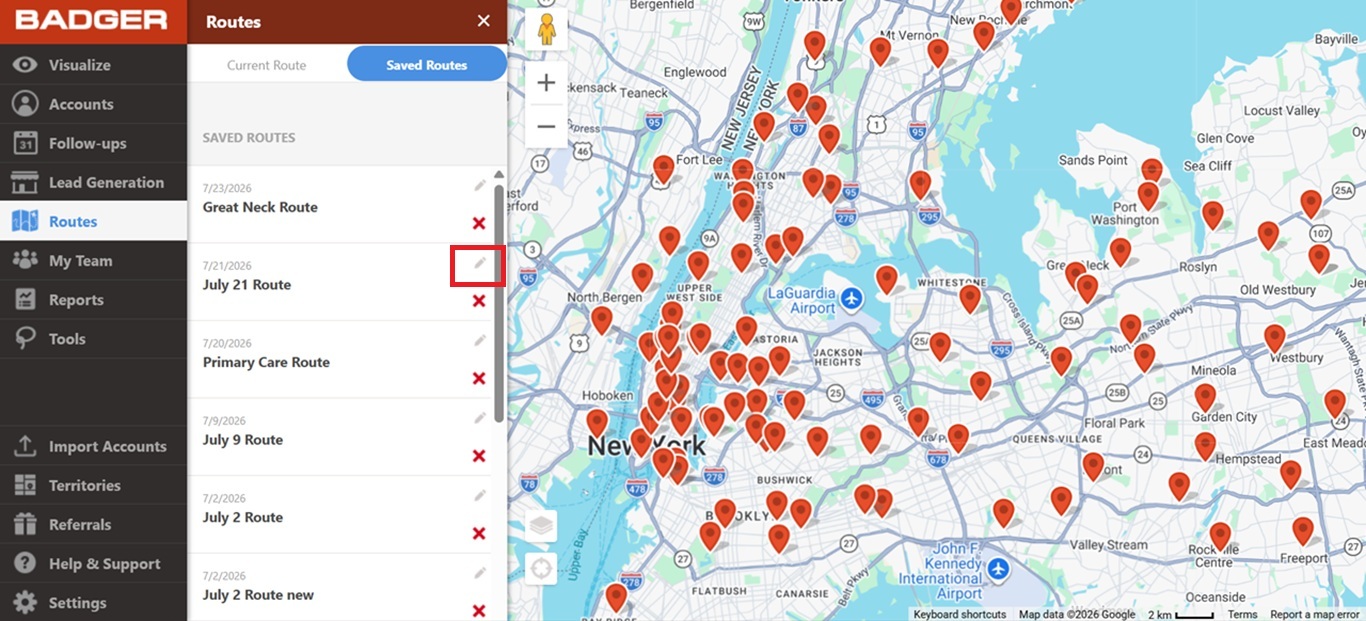The image size is (1366, 621).
Task: Select the account pin on Port Washington
Action: click(1148, 194)
